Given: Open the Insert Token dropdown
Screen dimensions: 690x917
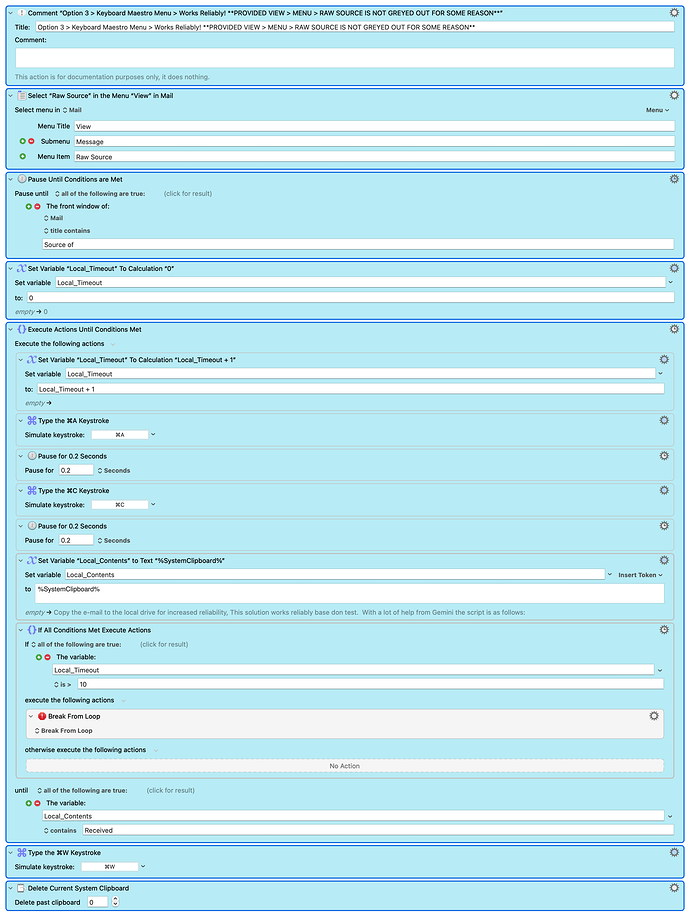Looking at the screenshot, I should tap(640, 575).
